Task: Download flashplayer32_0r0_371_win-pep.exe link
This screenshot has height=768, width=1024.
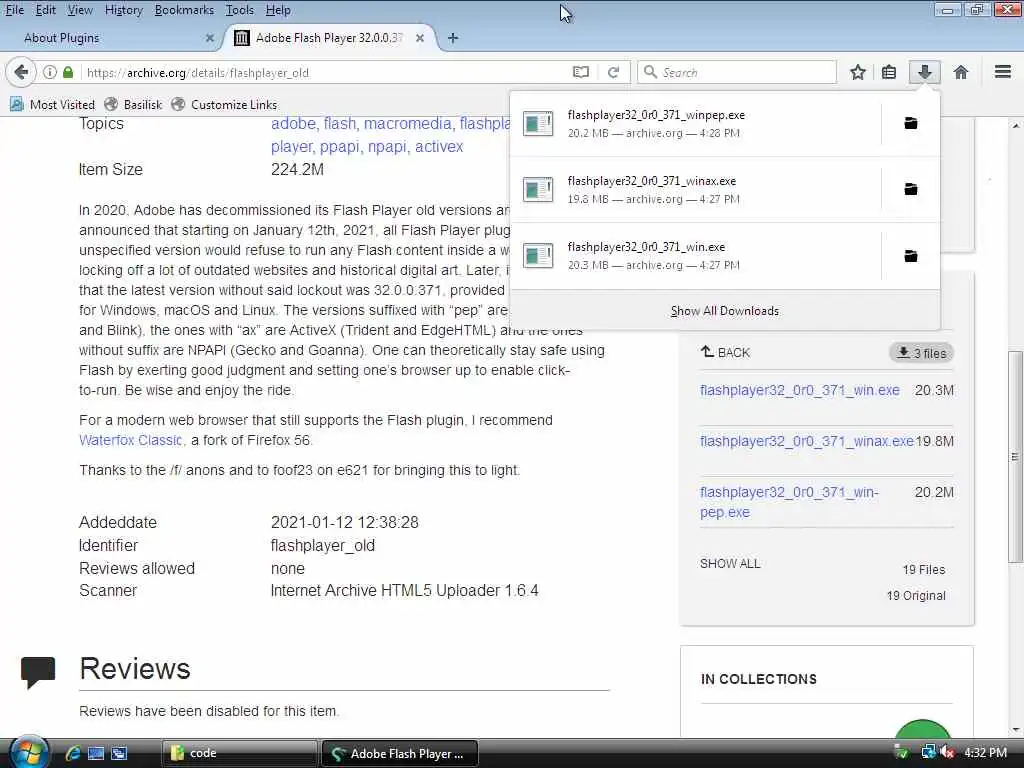Action: click(x=789, y=502)
